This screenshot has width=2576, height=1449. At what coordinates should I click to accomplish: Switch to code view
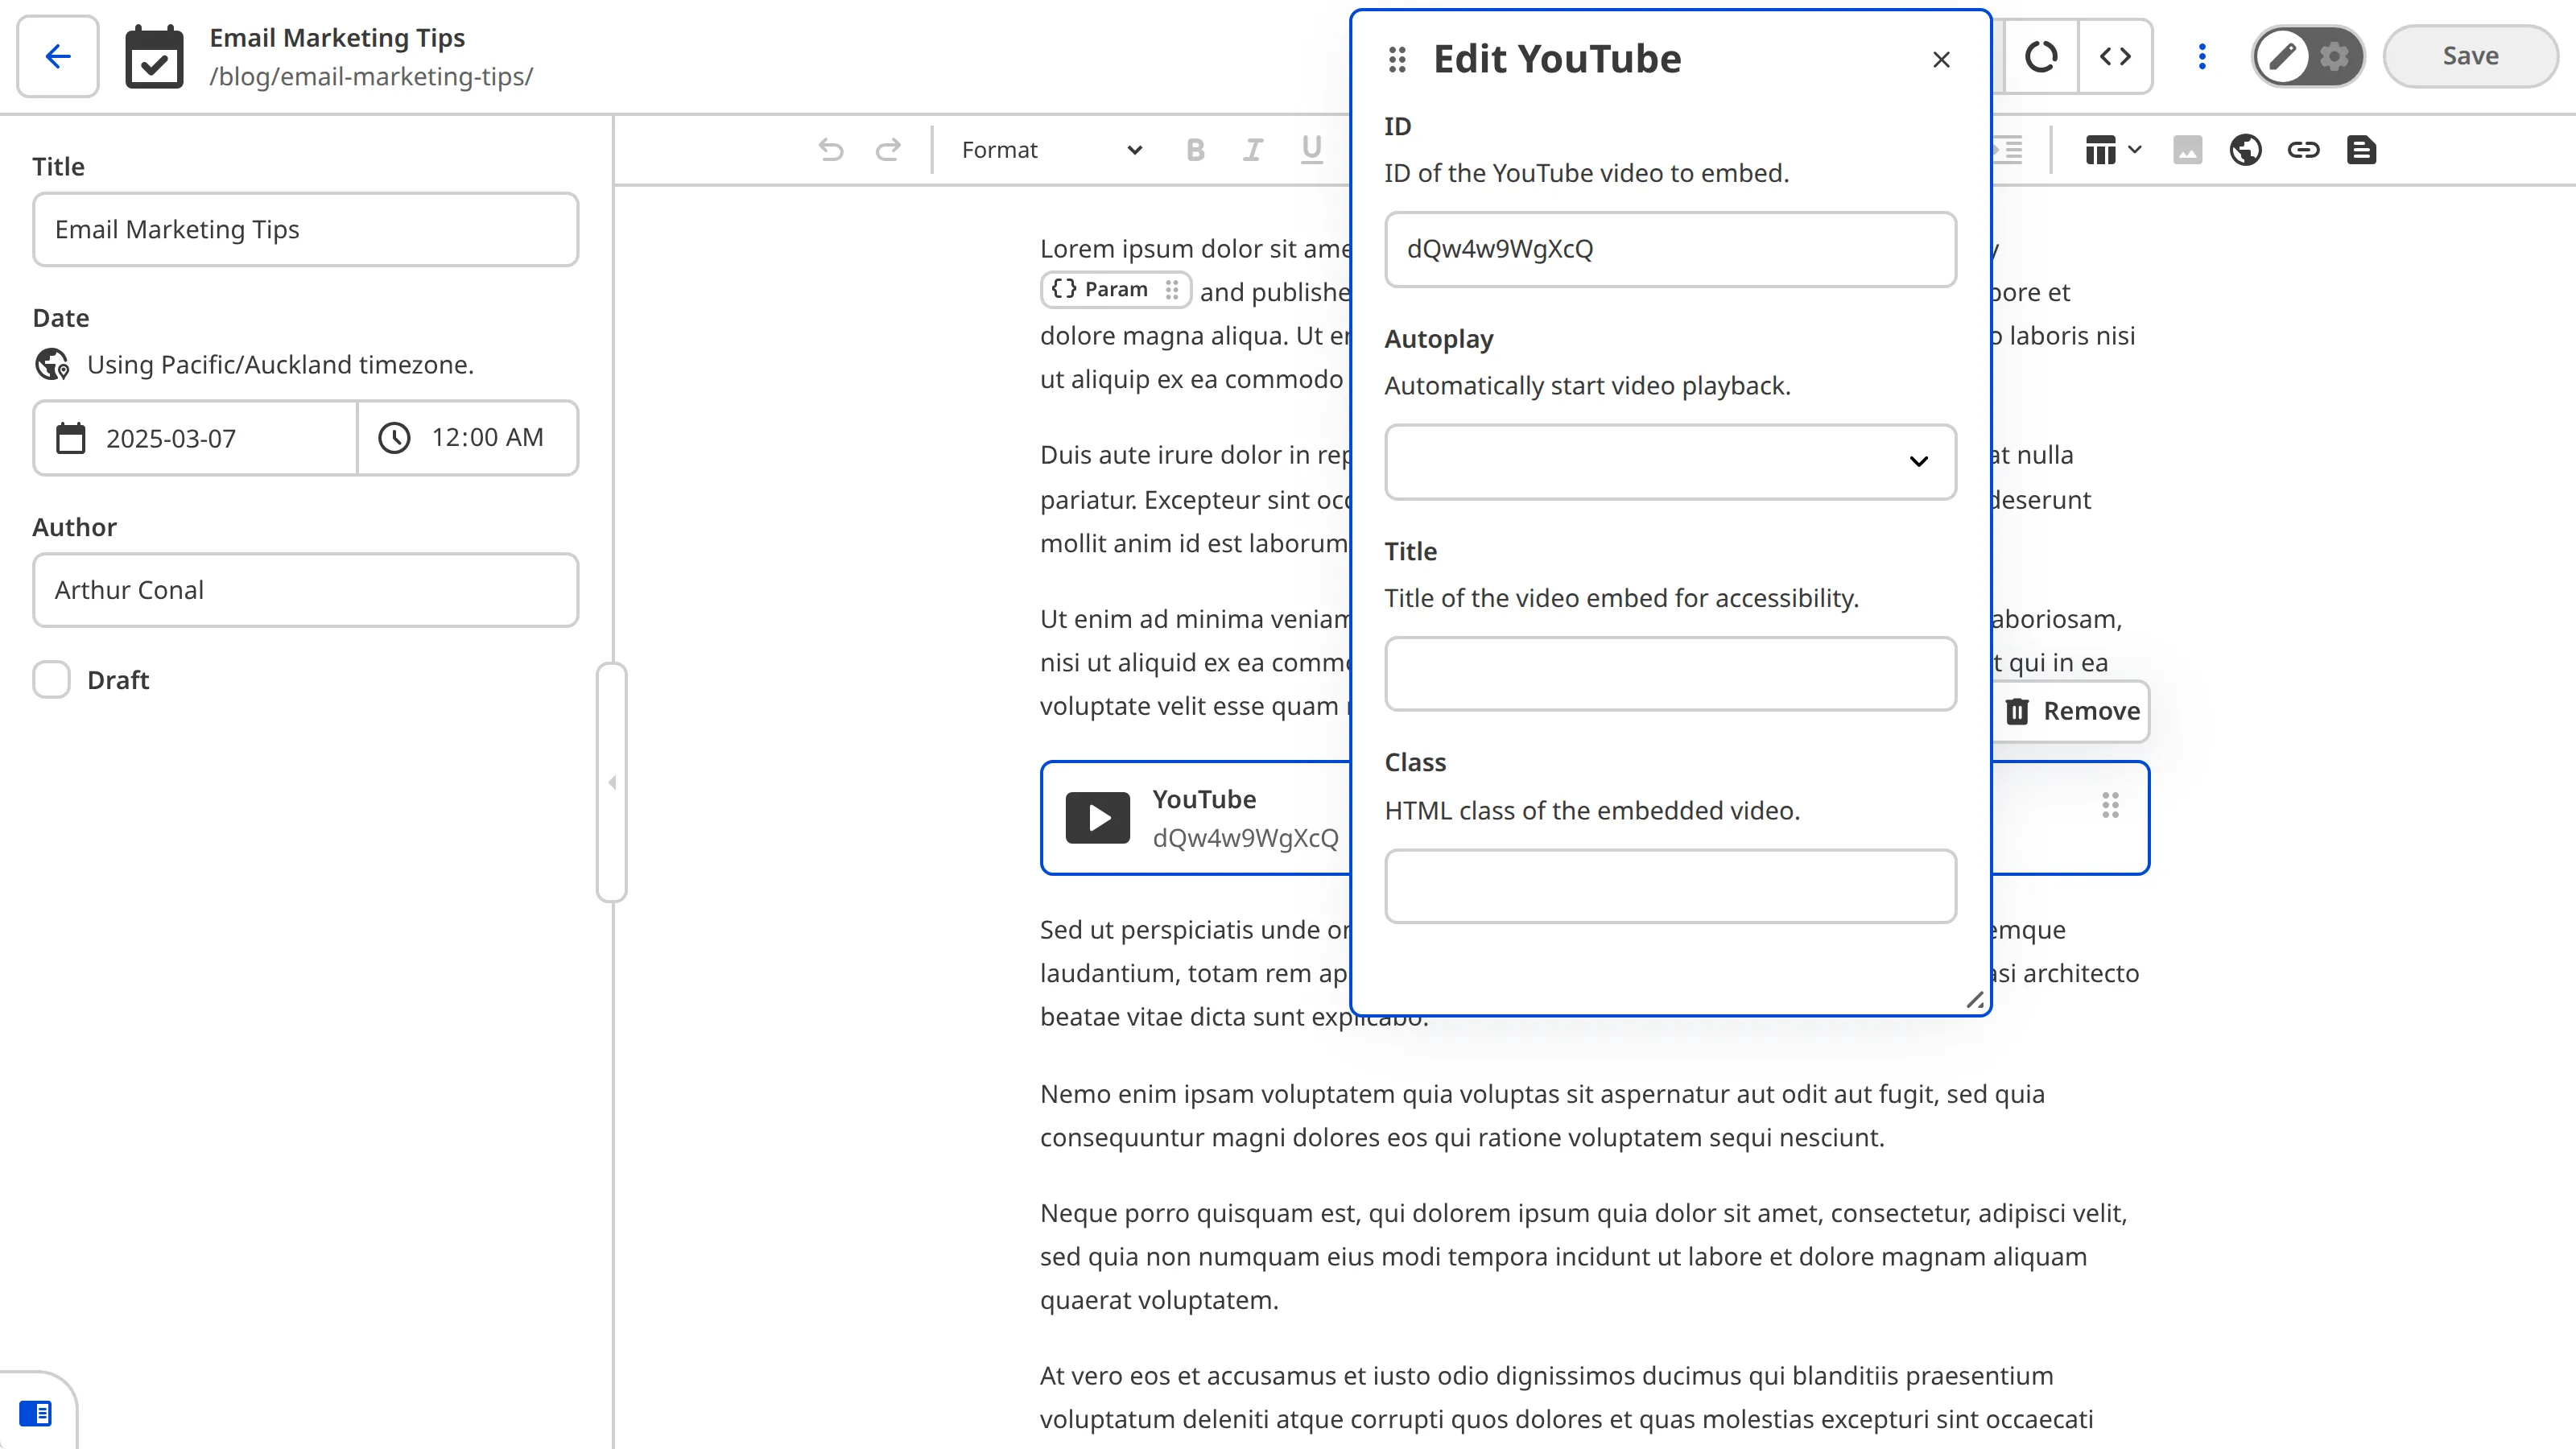pos(2116,56)
